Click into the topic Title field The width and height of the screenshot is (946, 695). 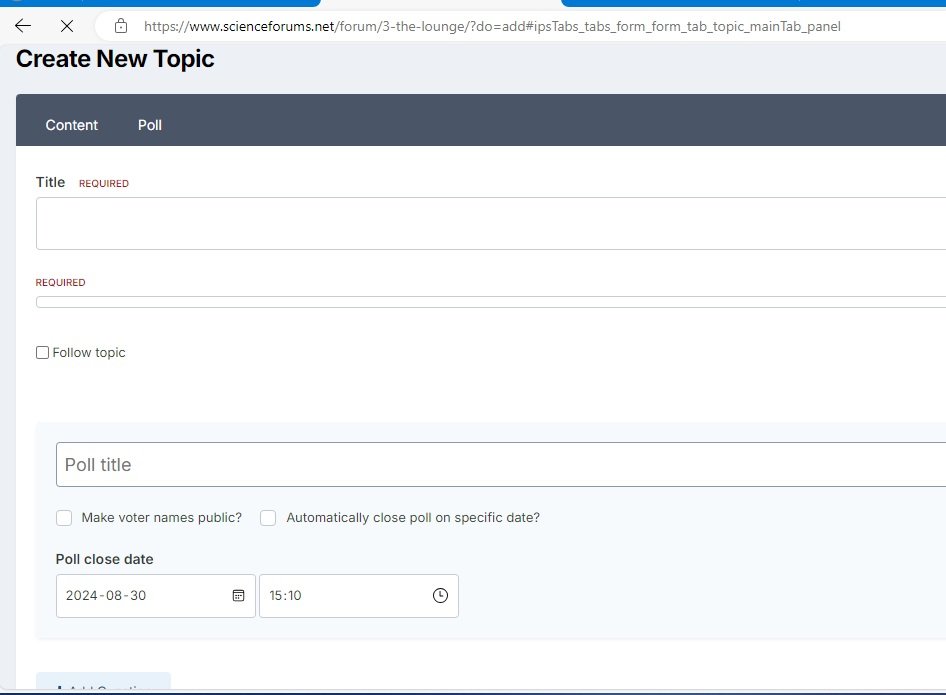point(490,223)
